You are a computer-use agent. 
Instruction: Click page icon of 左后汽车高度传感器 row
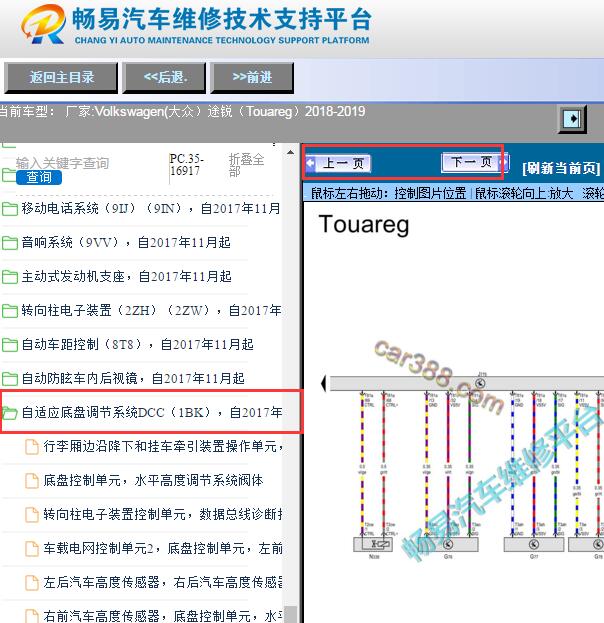click(32, 583)
